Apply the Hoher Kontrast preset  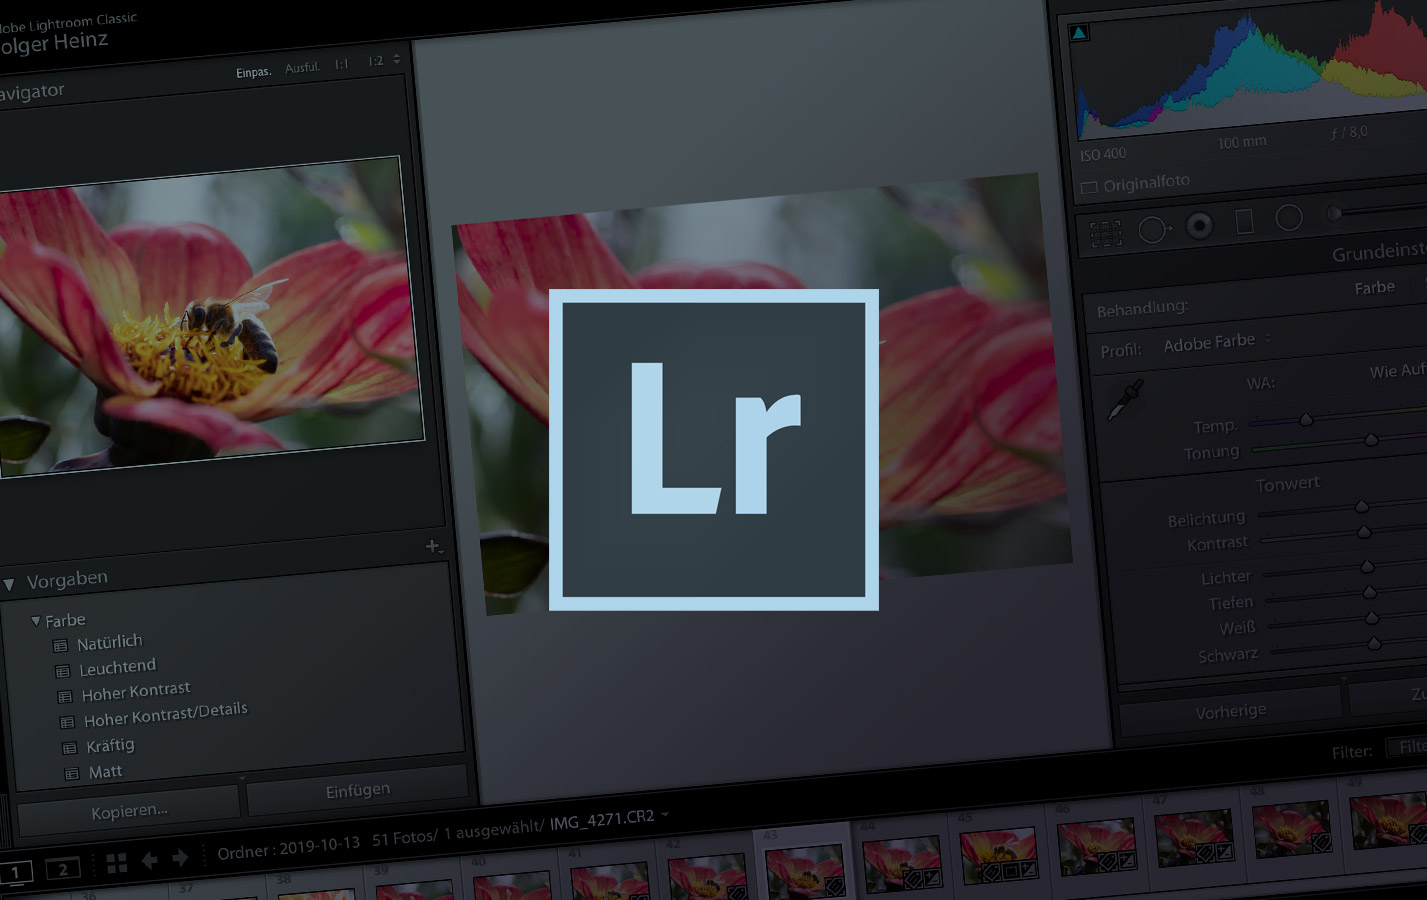(x=136, y=692)
